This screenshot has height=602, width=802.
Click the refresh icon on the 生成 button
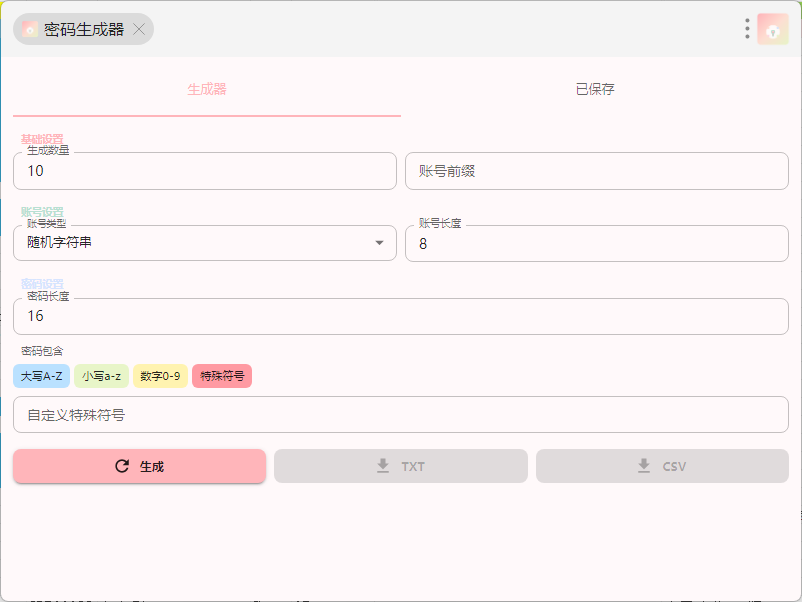[122, 466]
